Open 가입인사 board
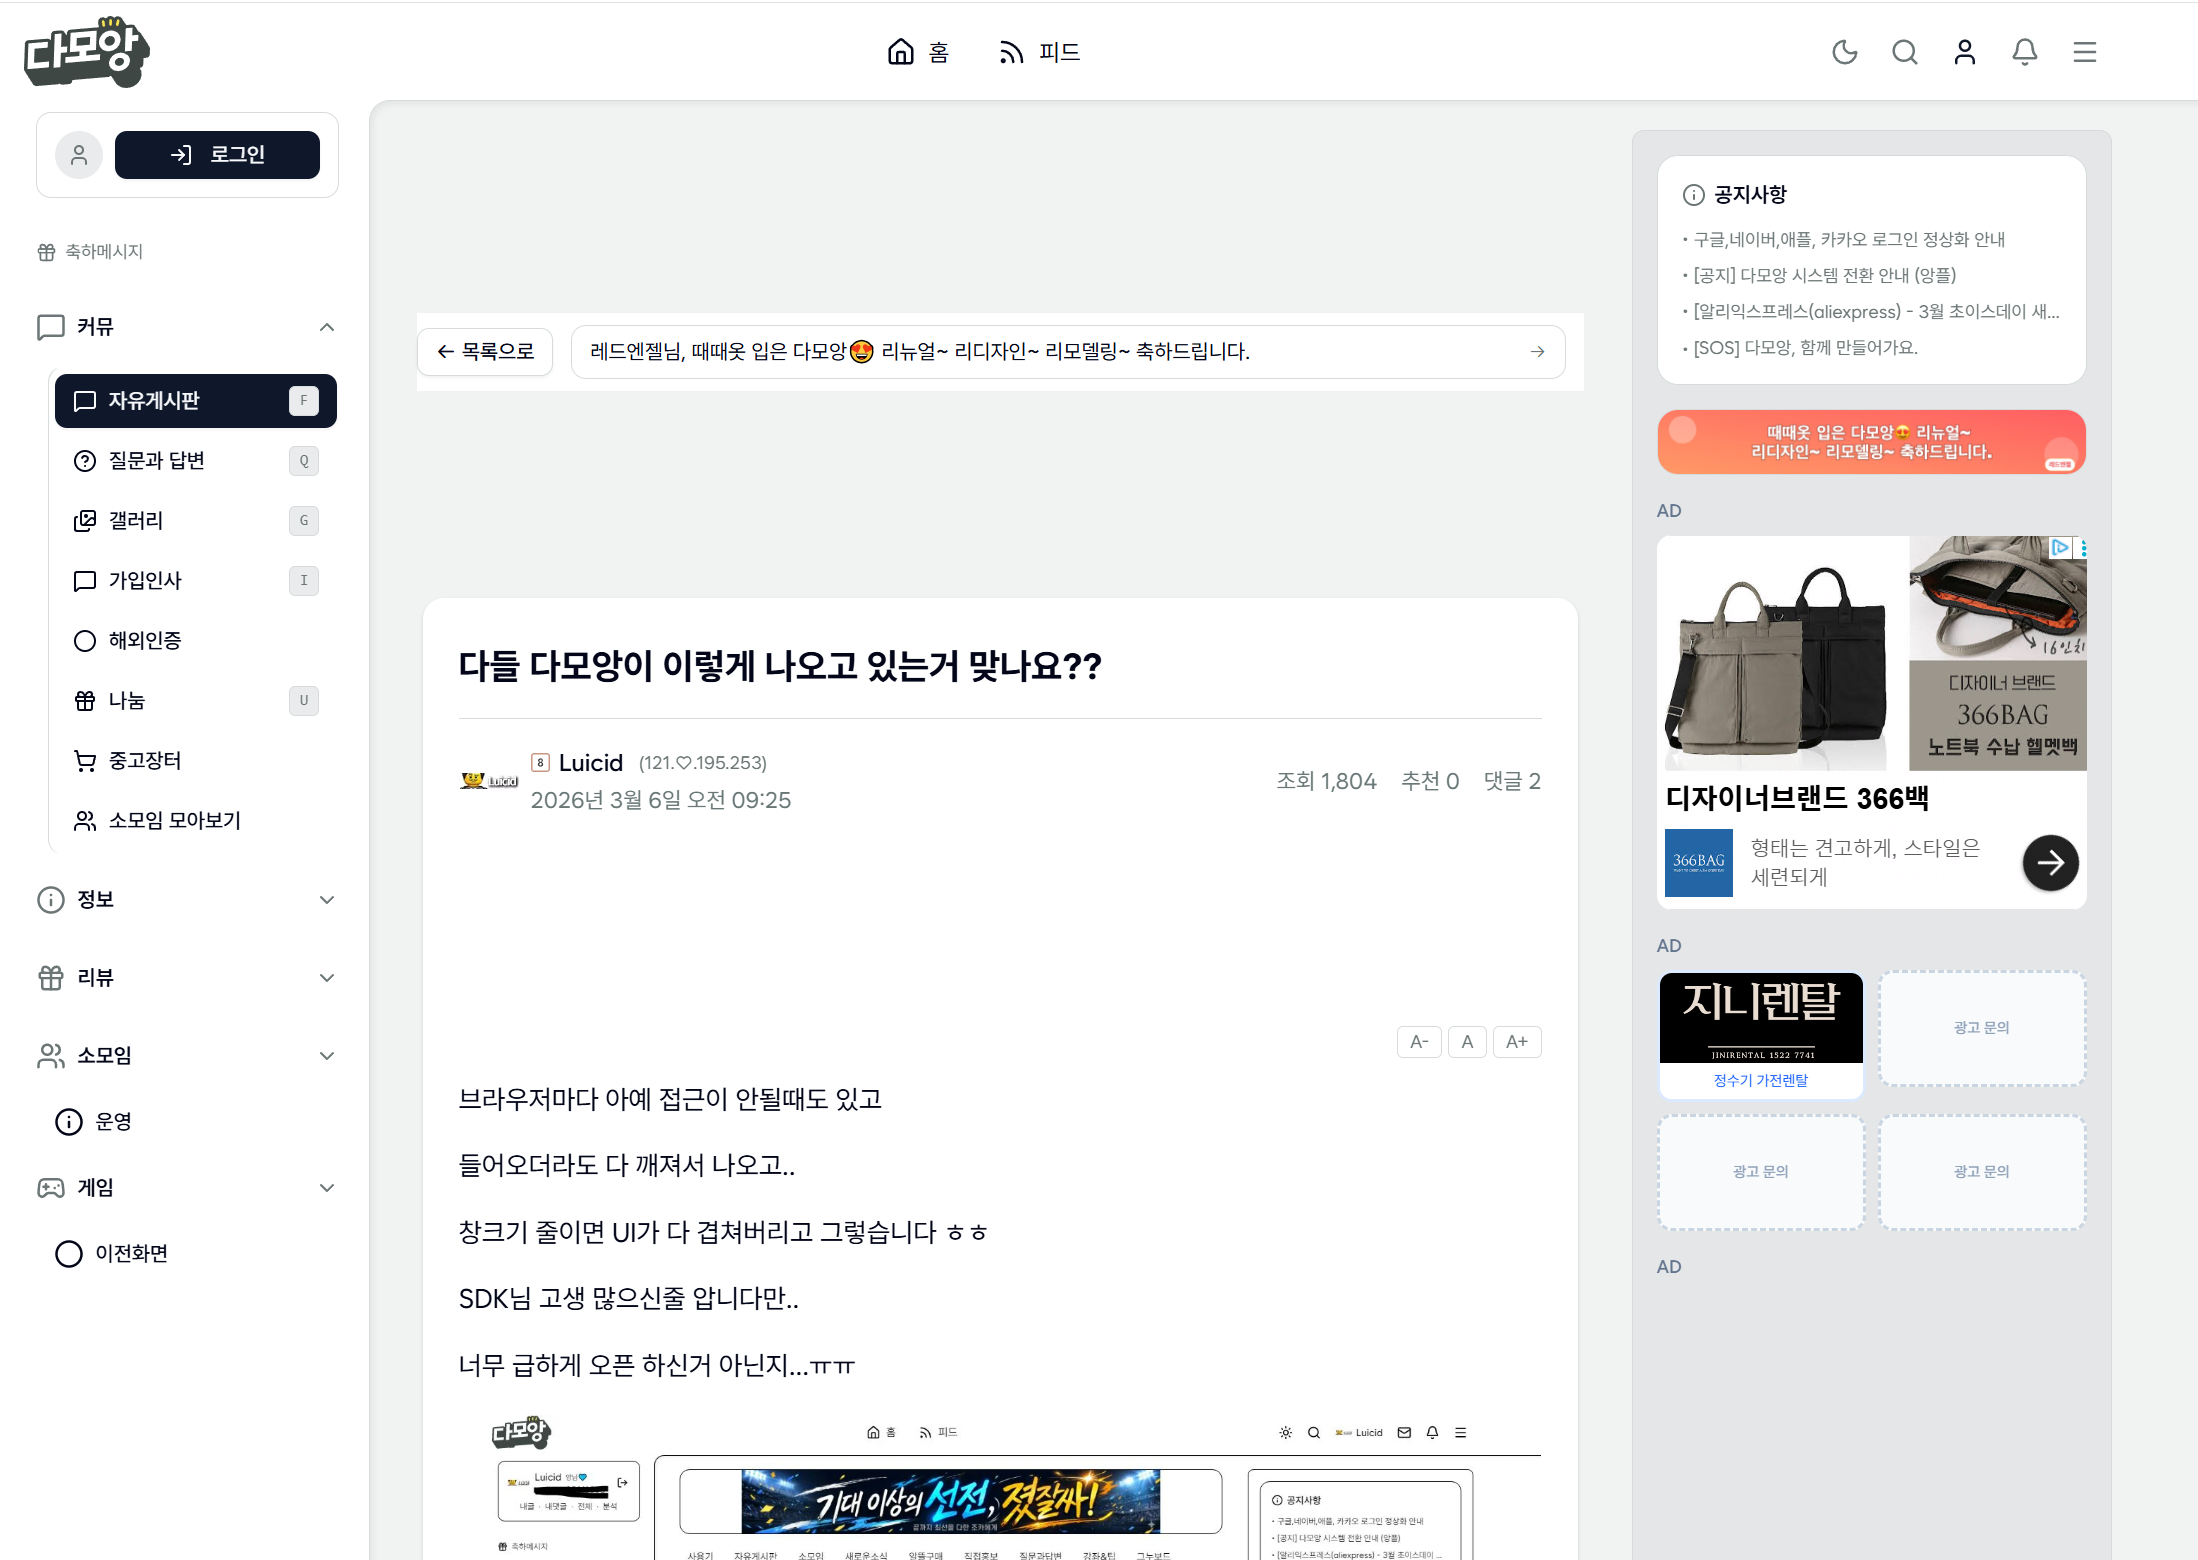2198x1560 pixels. [195, 581]
